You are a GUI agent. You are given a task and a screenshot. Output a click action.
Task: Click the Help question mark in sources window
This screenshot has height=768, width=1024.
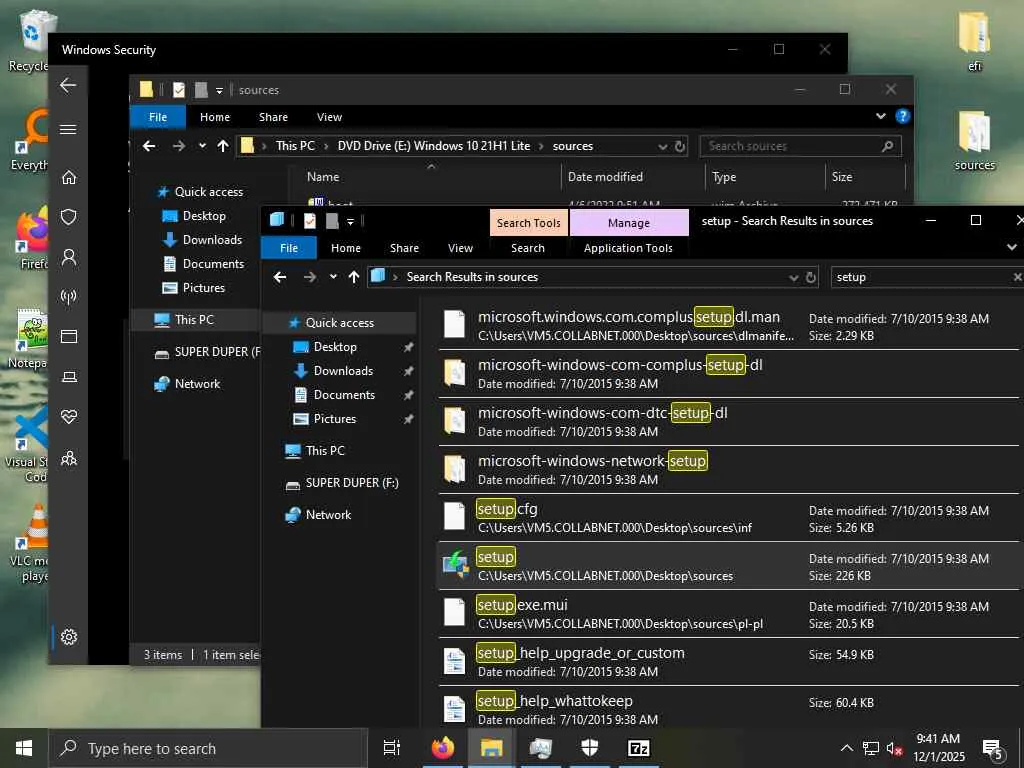[903, 116]
